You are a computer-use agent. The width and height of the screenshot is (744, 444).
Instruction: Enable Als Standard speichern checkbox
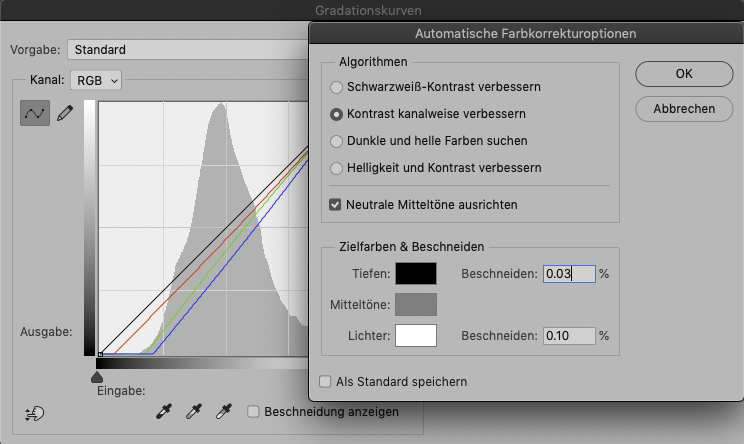325,381
